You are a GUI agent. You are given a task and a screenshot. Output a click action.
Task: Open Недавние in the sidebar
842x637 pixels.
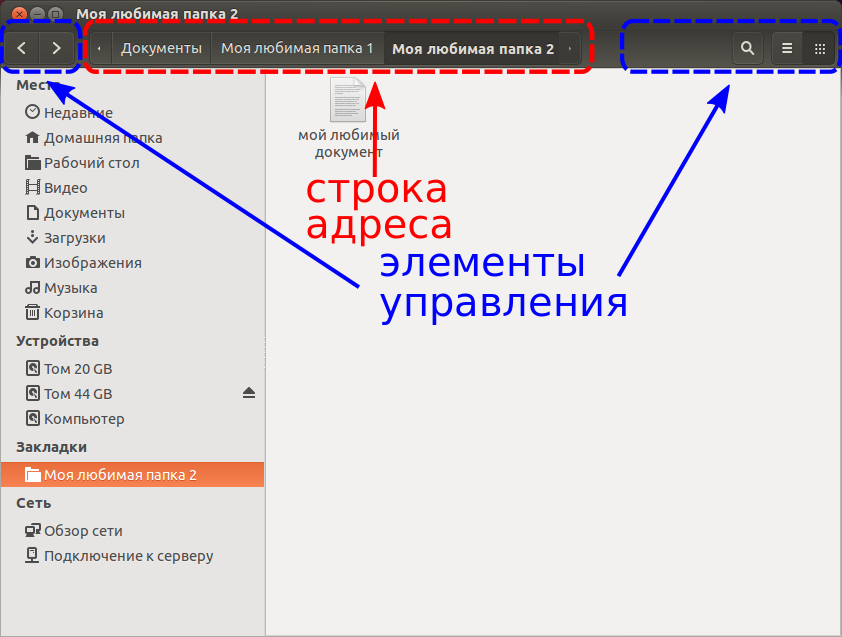pyautogui.click(x=77, y=113)
